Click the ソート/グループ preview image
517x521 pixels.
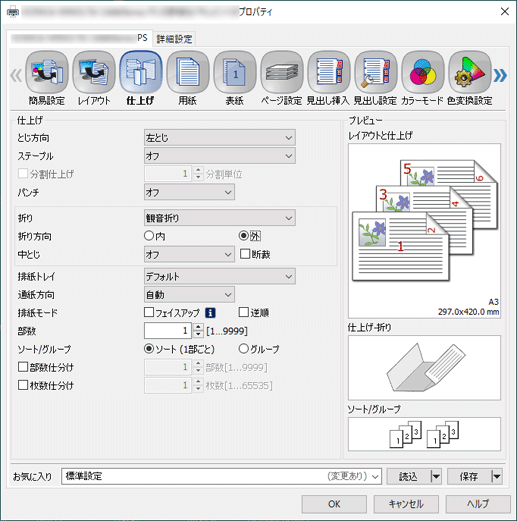point(424,434)
